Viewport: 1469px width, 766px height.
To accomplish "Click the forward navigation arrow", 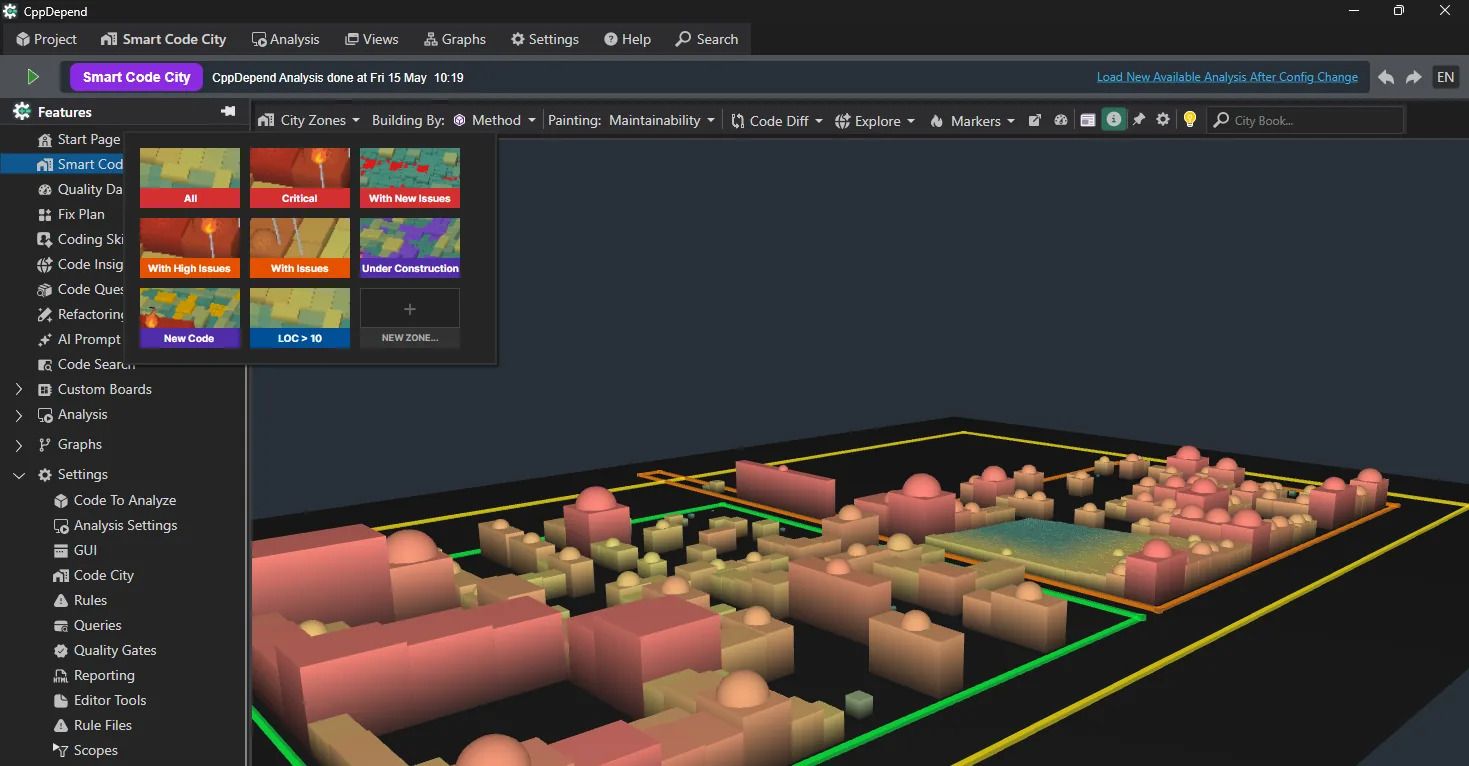I will [1414, 77].
